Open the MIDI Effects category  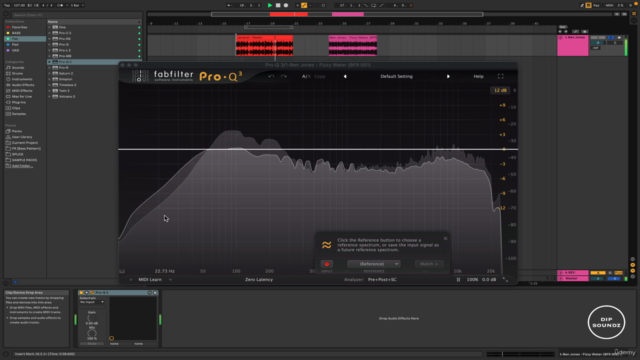22,91
